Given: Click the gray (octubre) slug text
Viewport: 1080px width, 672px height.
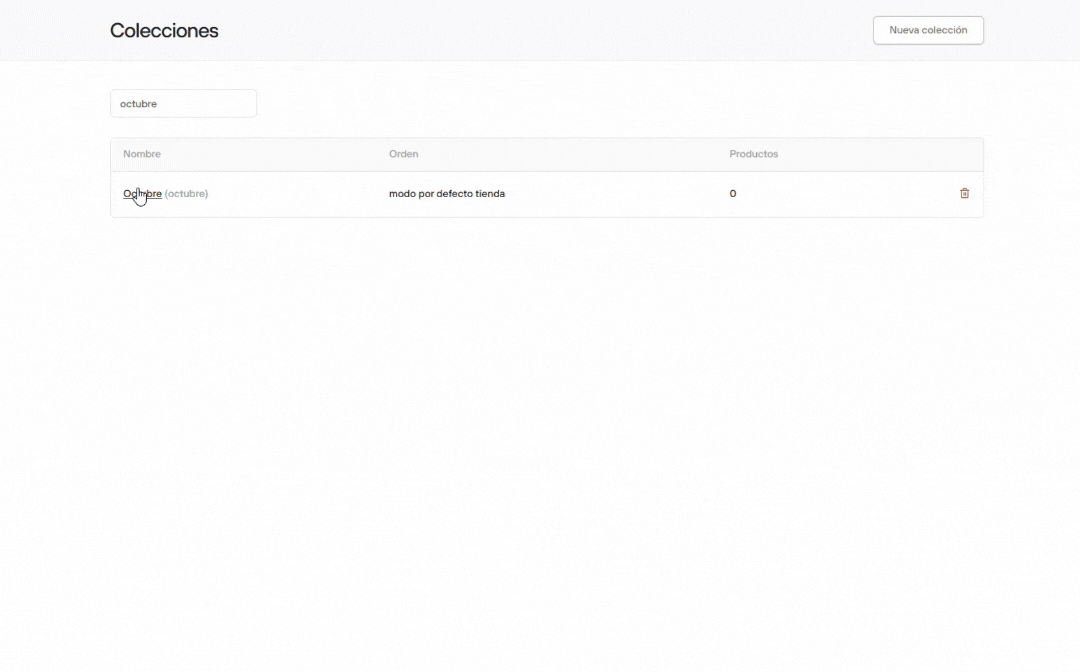Looking at the screenshot, I should pos(186,193).
